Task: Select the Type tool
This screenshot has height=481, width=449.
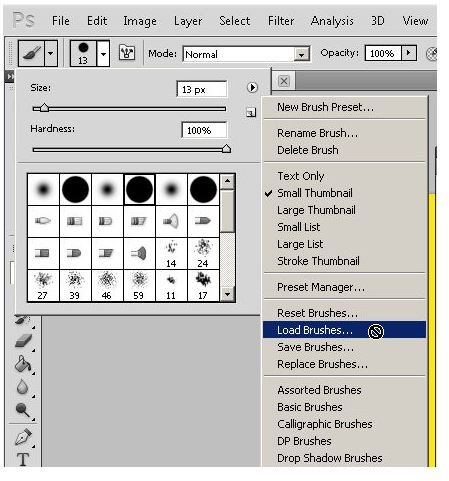Action: [23, 460]
